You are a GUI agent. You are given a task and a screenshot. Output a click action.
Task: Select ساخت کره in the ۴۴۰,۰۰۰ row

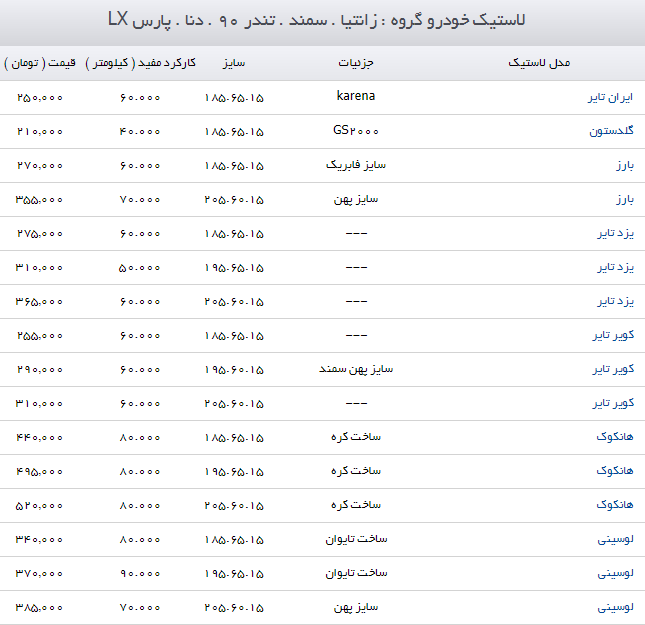pos(356,437)
